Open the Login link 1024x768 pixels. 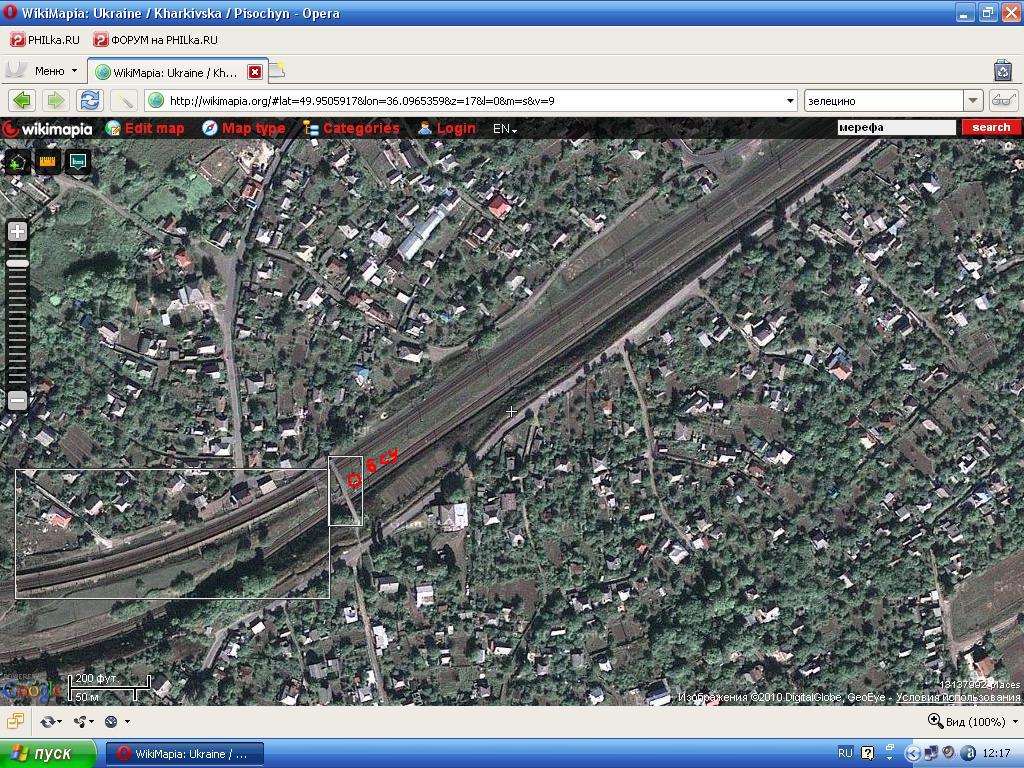pos(446,128)
